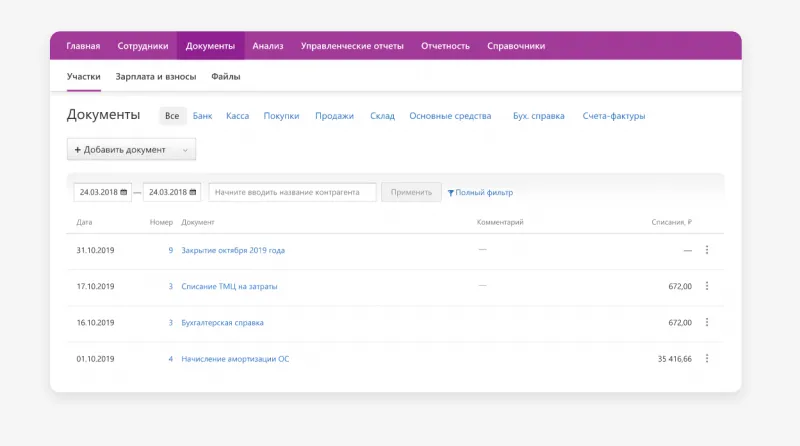Open the Сотрудники top menu
The image size is (800, 446).
pos(143,46)
